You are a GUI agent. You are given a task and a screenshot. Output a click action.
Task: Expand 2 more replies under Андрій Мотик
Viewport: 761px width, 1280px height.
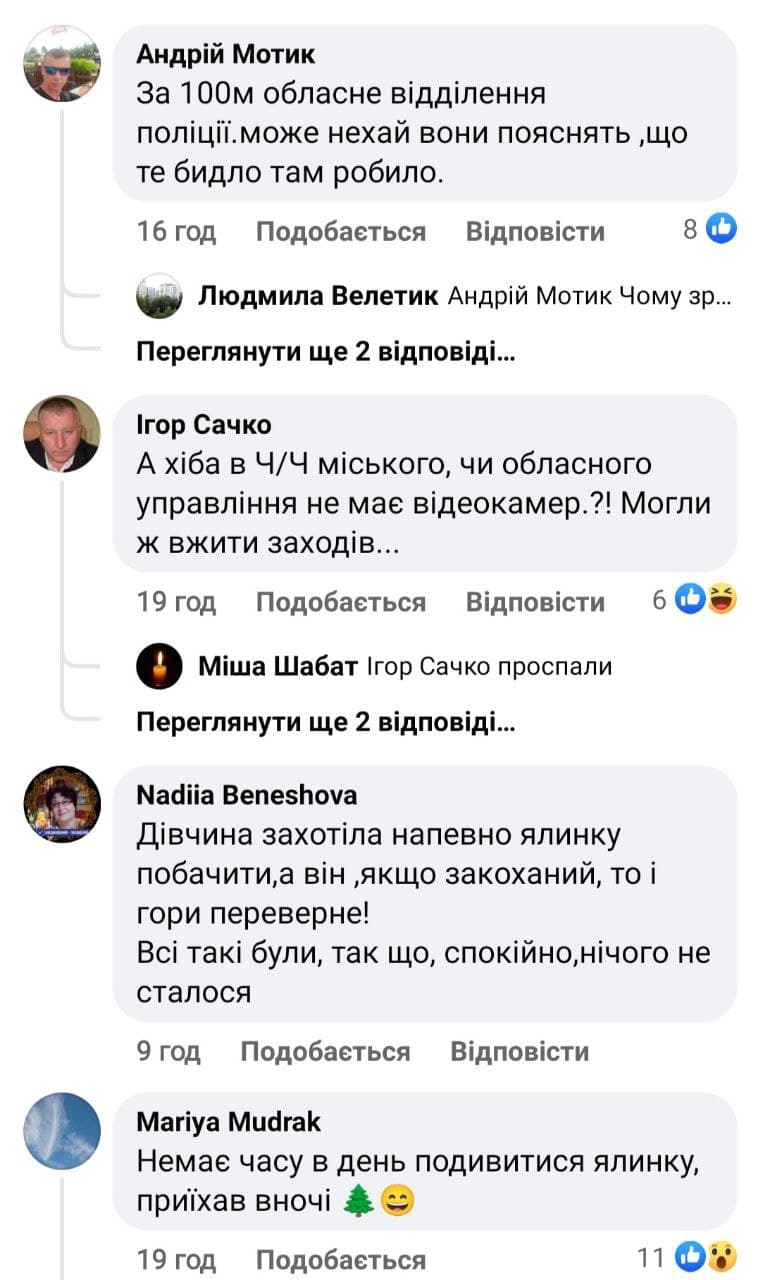tap(326, 352)
